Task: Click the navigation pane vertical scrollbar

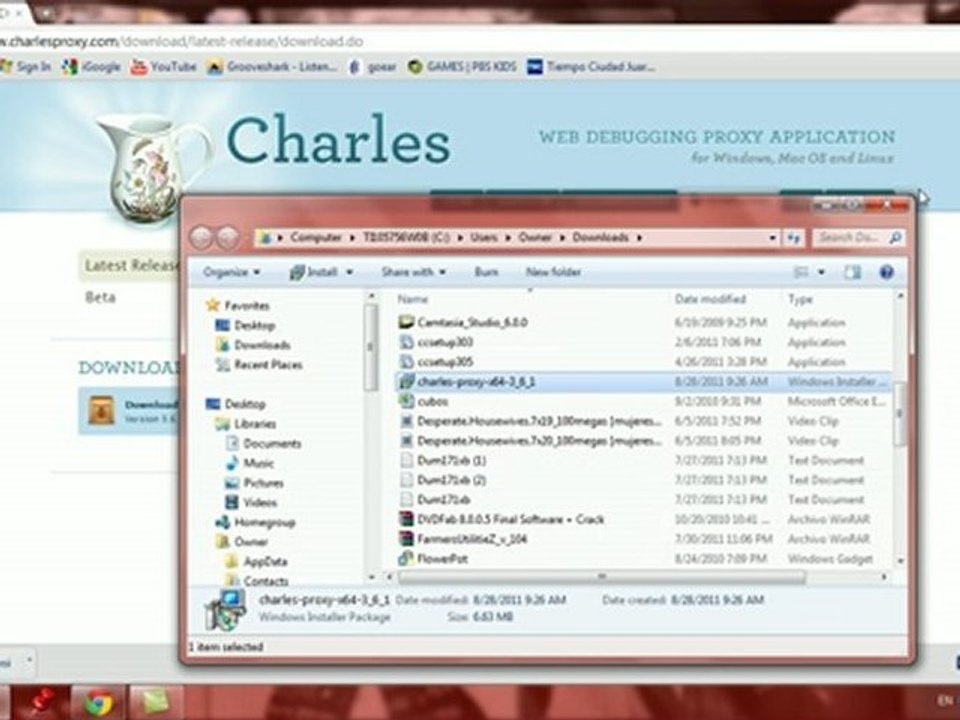Action: click(x=371, y=348)
